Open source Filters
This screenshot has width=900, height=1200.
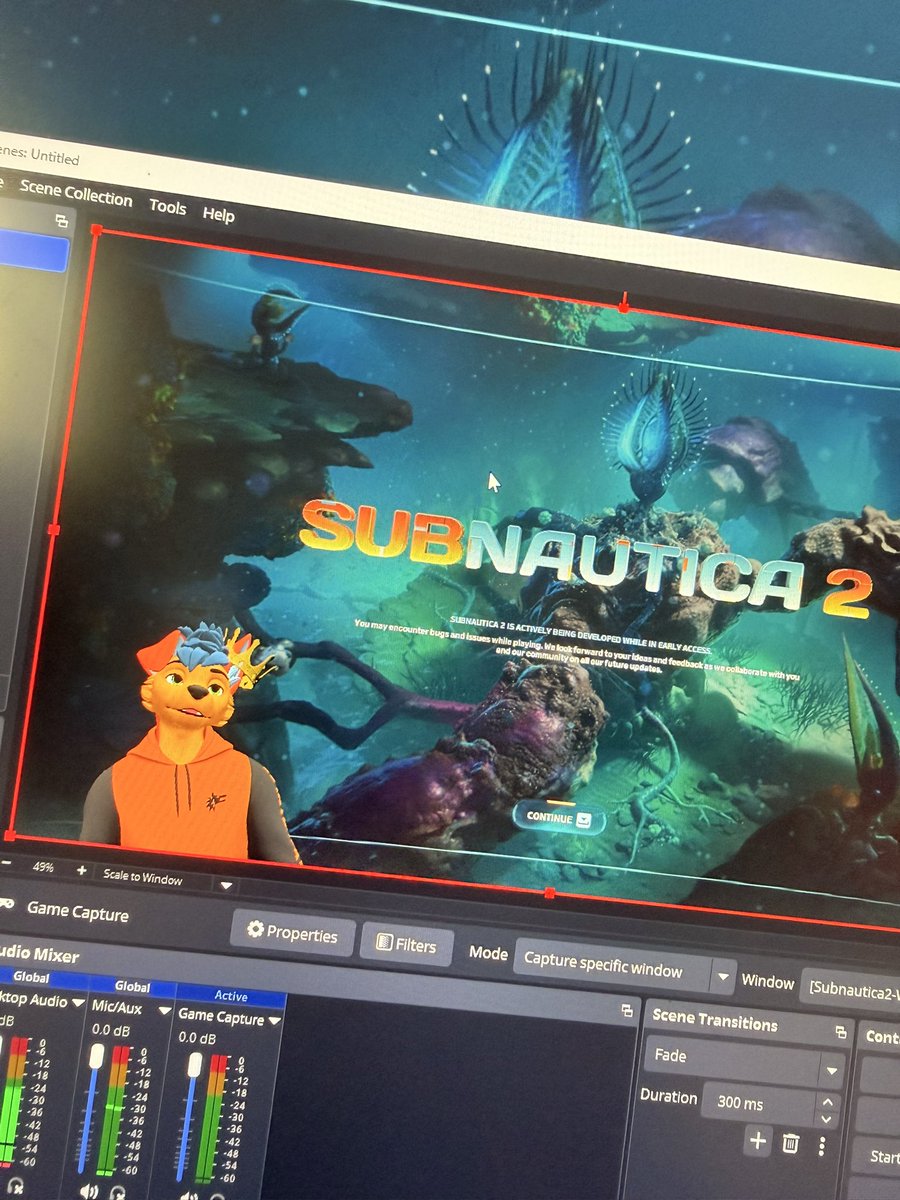point(406,944)
